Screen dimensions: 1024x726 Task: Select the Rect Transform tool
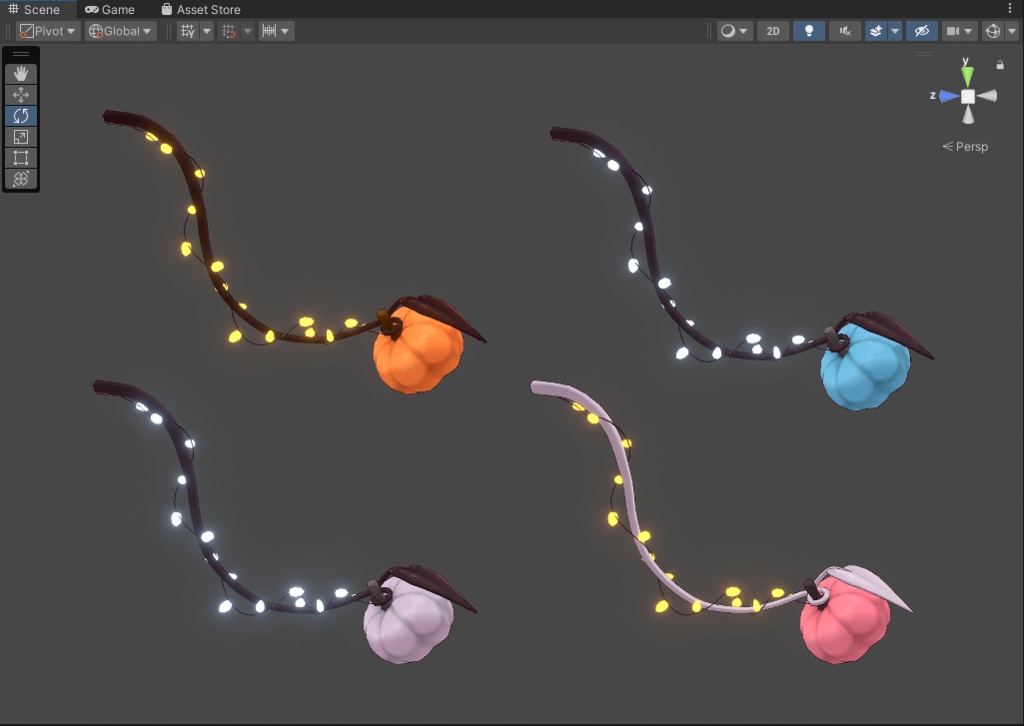coord(20,157)
